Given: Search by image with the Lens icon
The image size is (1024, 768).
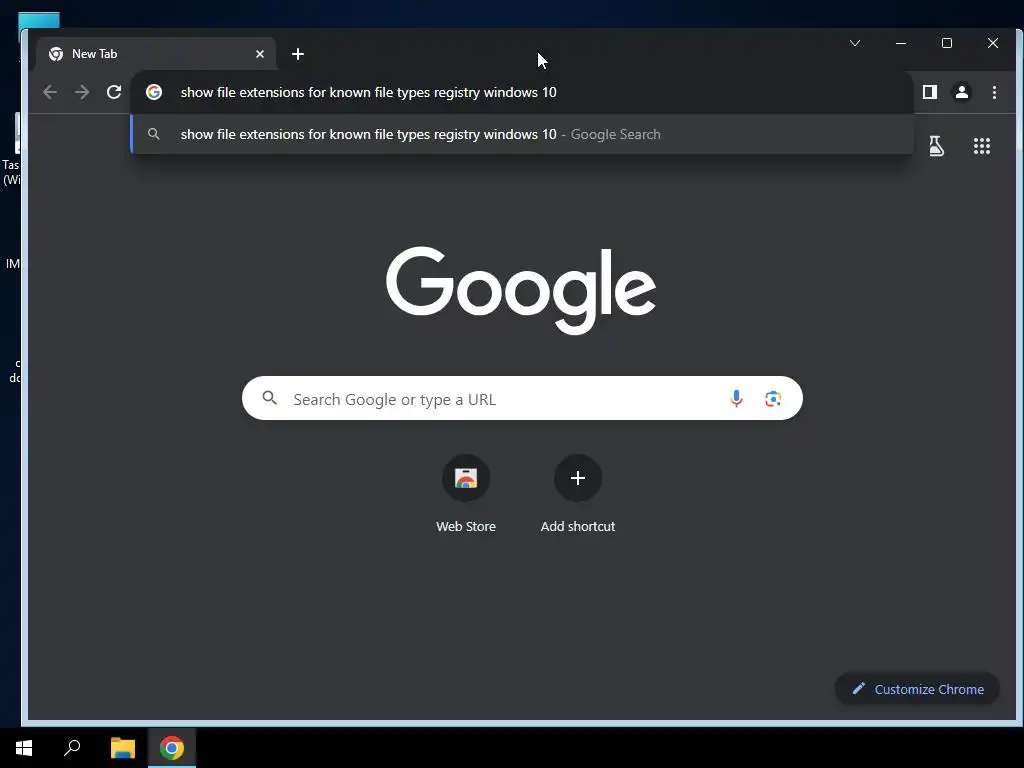Looking at the screenshot, I should point(773,398).
